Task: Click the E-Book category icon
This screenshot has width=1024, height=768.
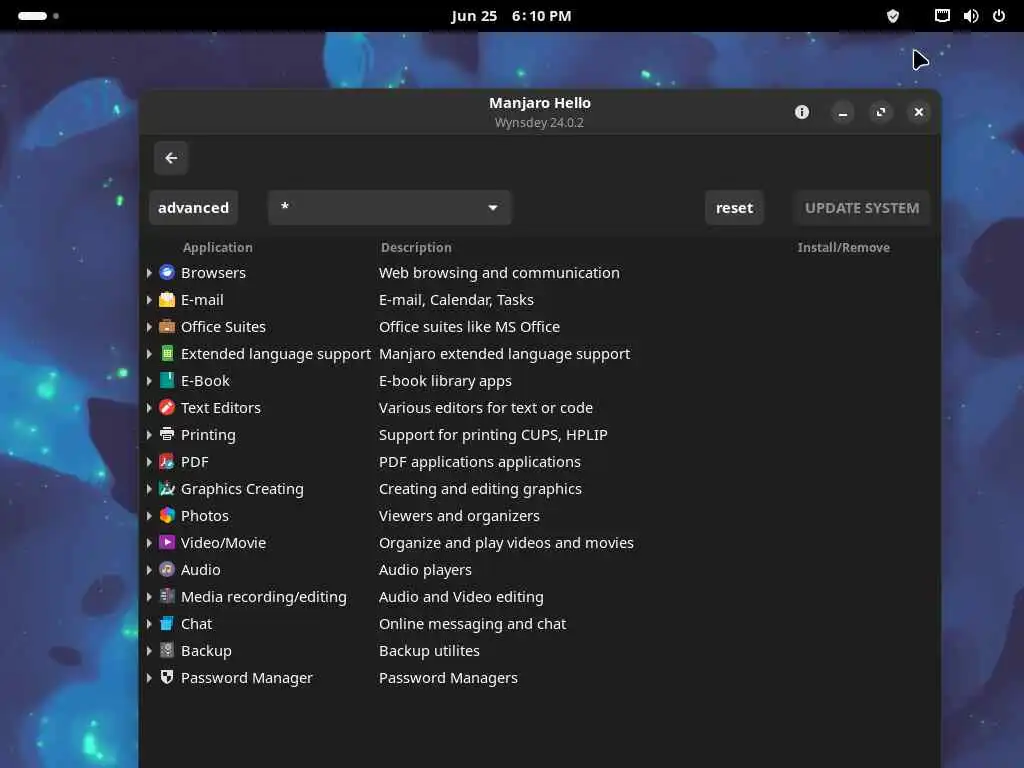Action: coord(167,381)
